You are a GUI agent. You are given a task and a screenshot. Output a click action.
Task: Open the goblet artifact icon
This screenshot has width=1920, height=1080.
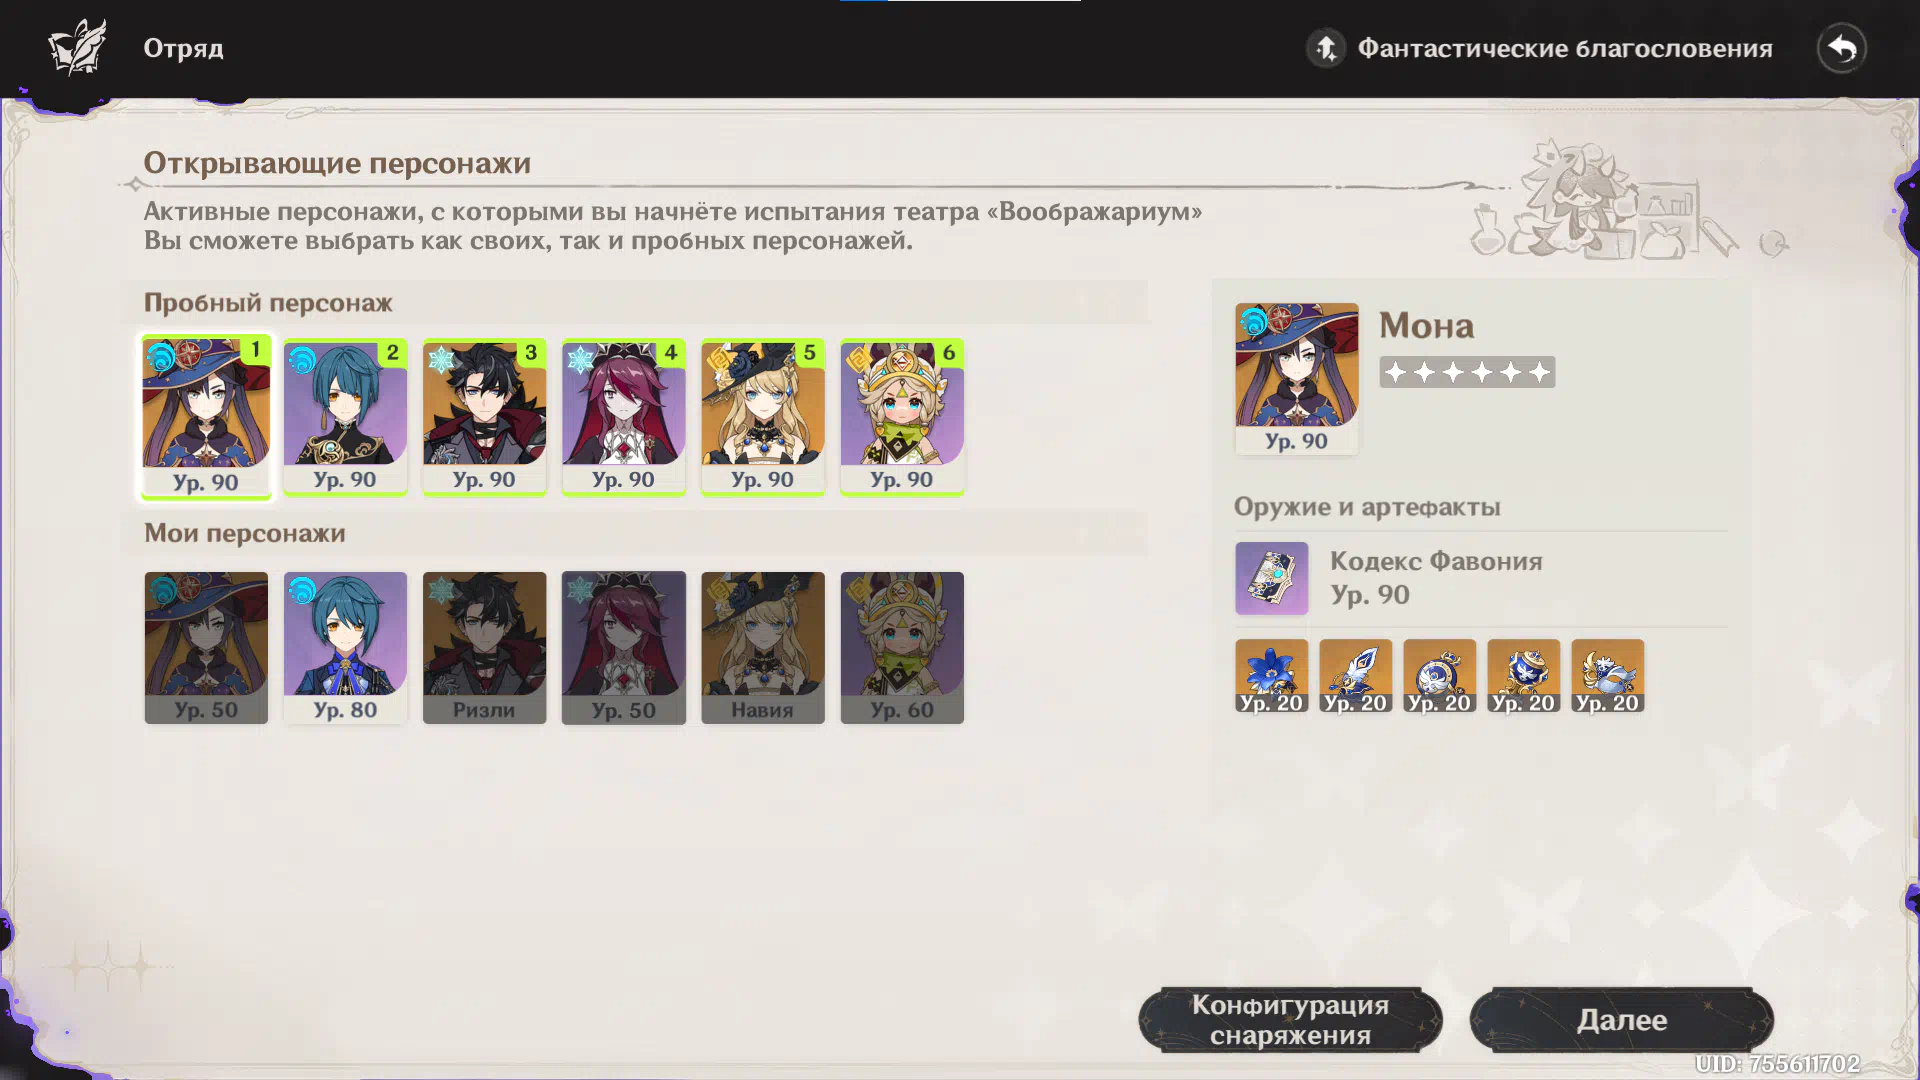point(1523,676)
